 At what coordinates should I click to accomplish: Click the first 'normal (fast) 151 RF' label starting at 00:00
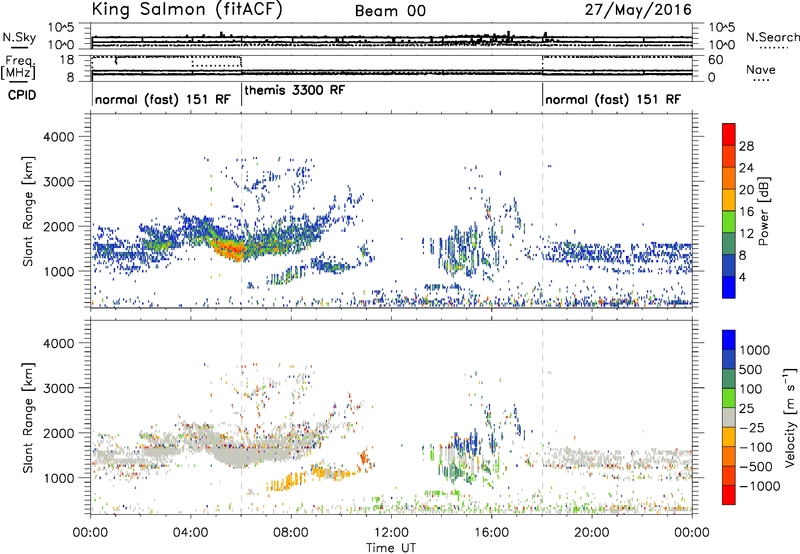163,99
